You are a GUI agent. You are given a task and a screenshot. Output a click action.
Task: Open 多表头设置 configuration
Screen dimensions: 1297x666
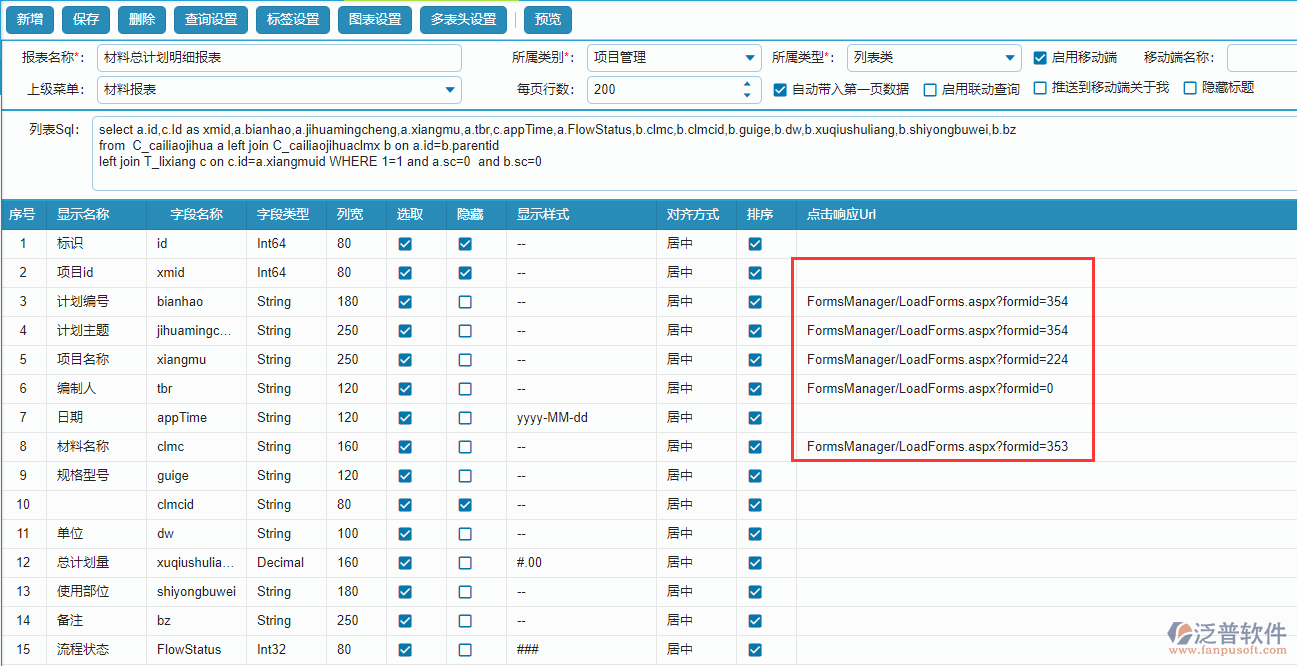[463, 19]
